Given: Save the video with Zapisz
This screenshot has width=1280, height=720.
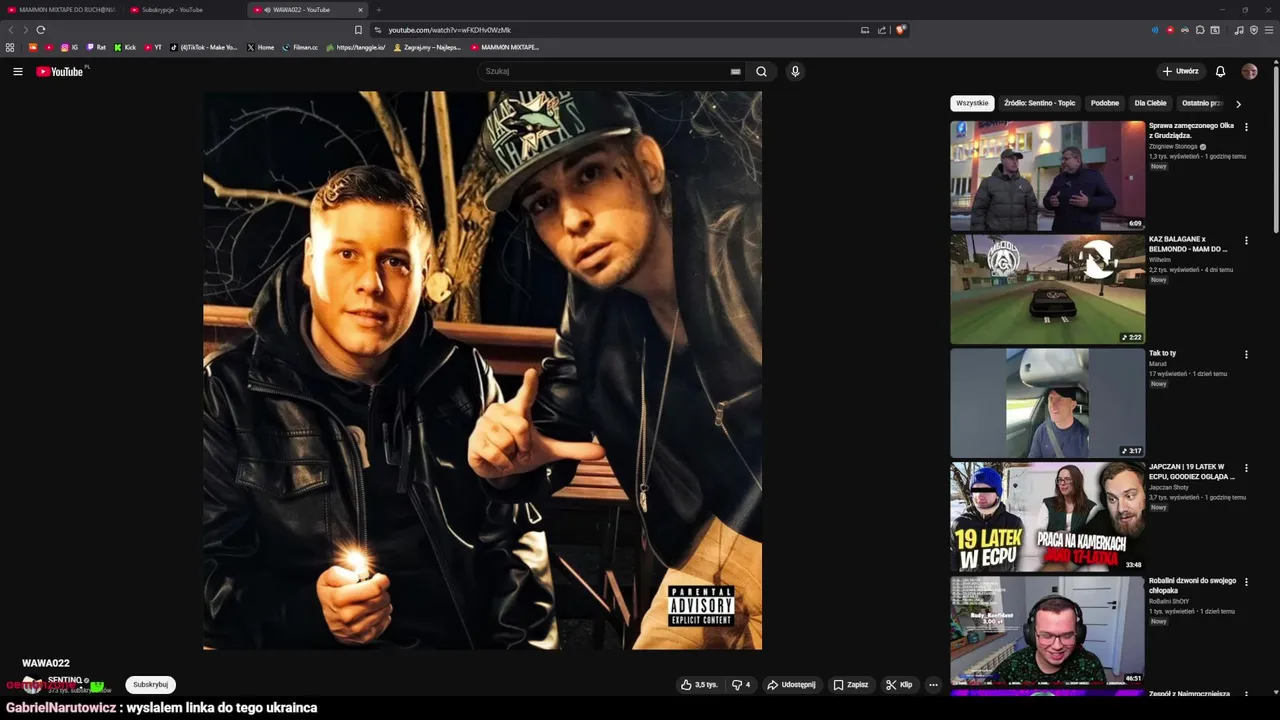Looking at the screenshot, I should 851,685.
